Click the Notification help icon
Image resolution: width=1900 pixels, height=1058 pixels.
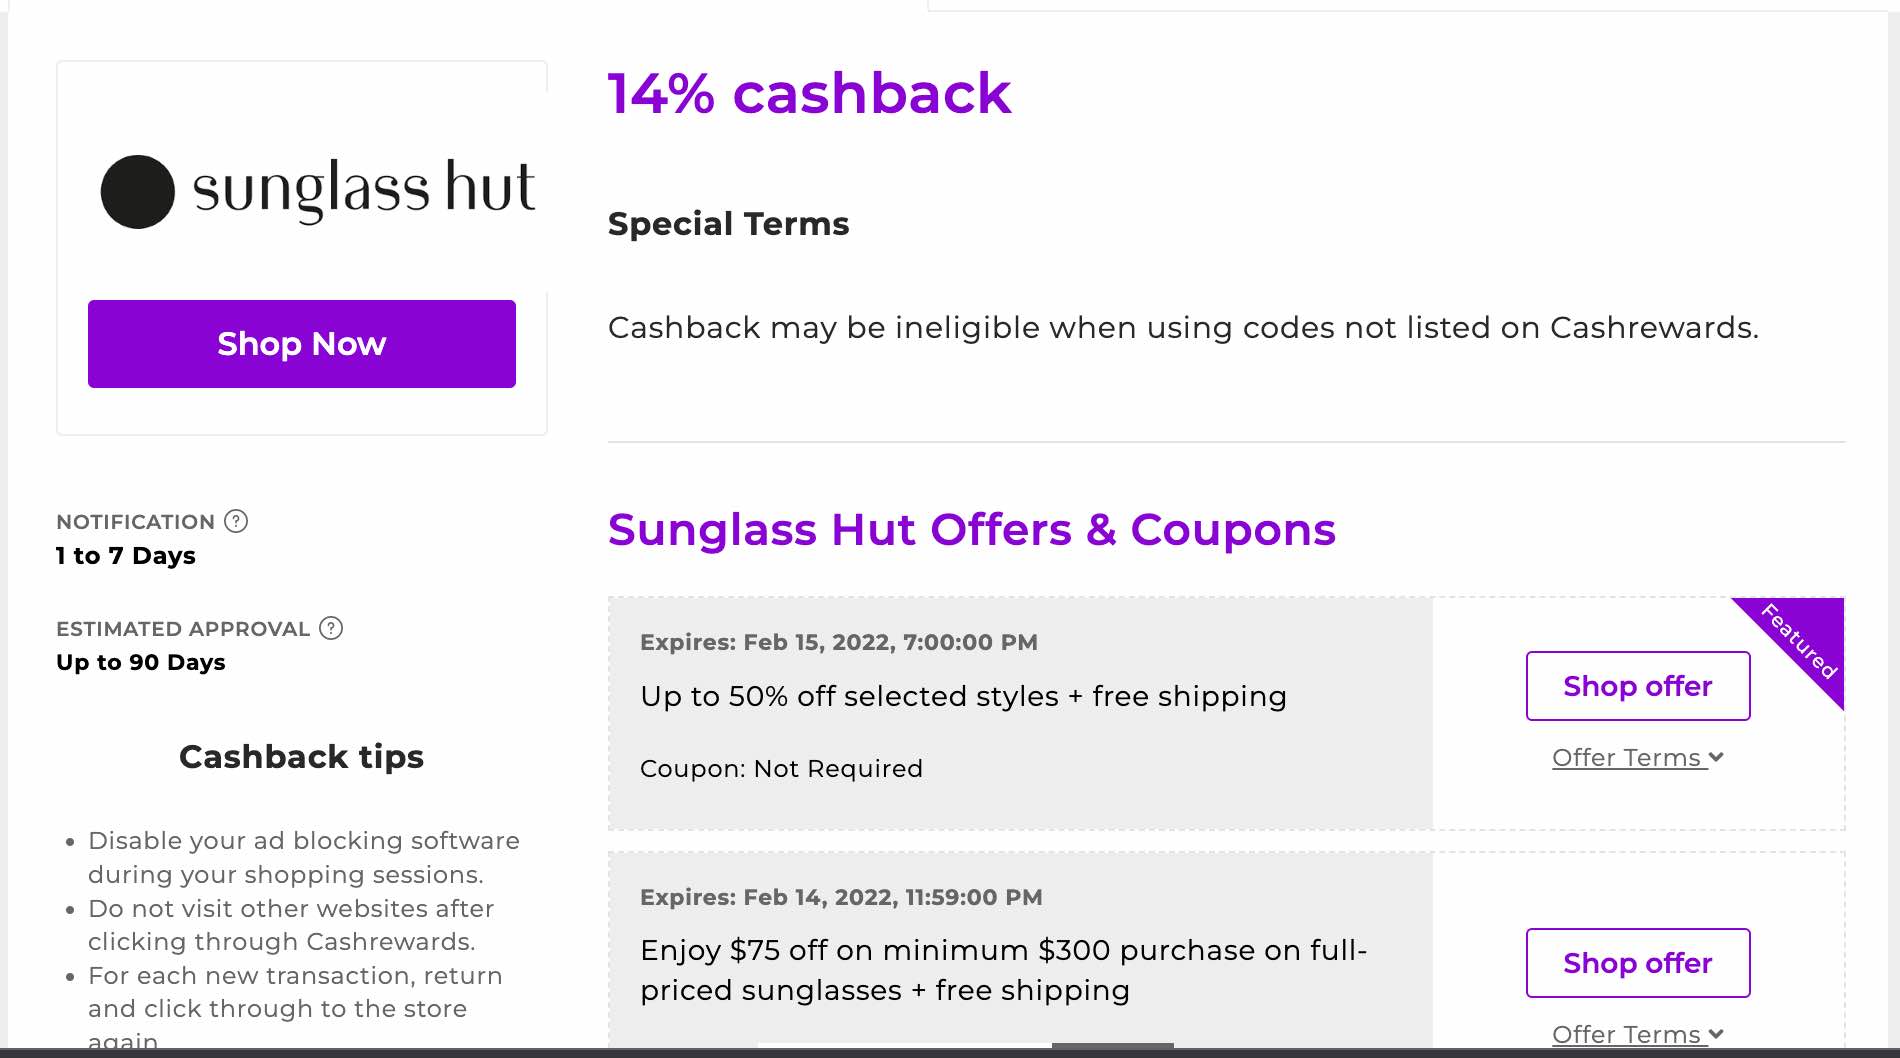coord(236,521)
